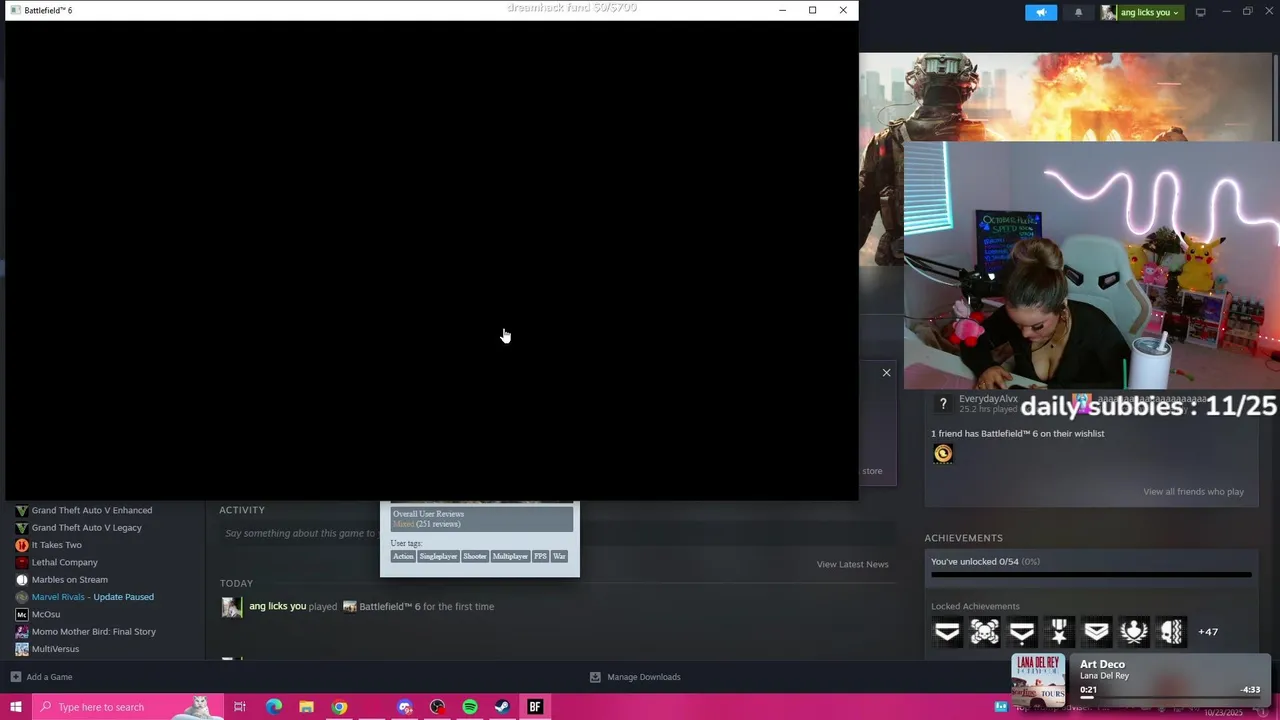The image size is (1280, 720).
Task: Select McOsu in game list
Action: pos(45,614)
